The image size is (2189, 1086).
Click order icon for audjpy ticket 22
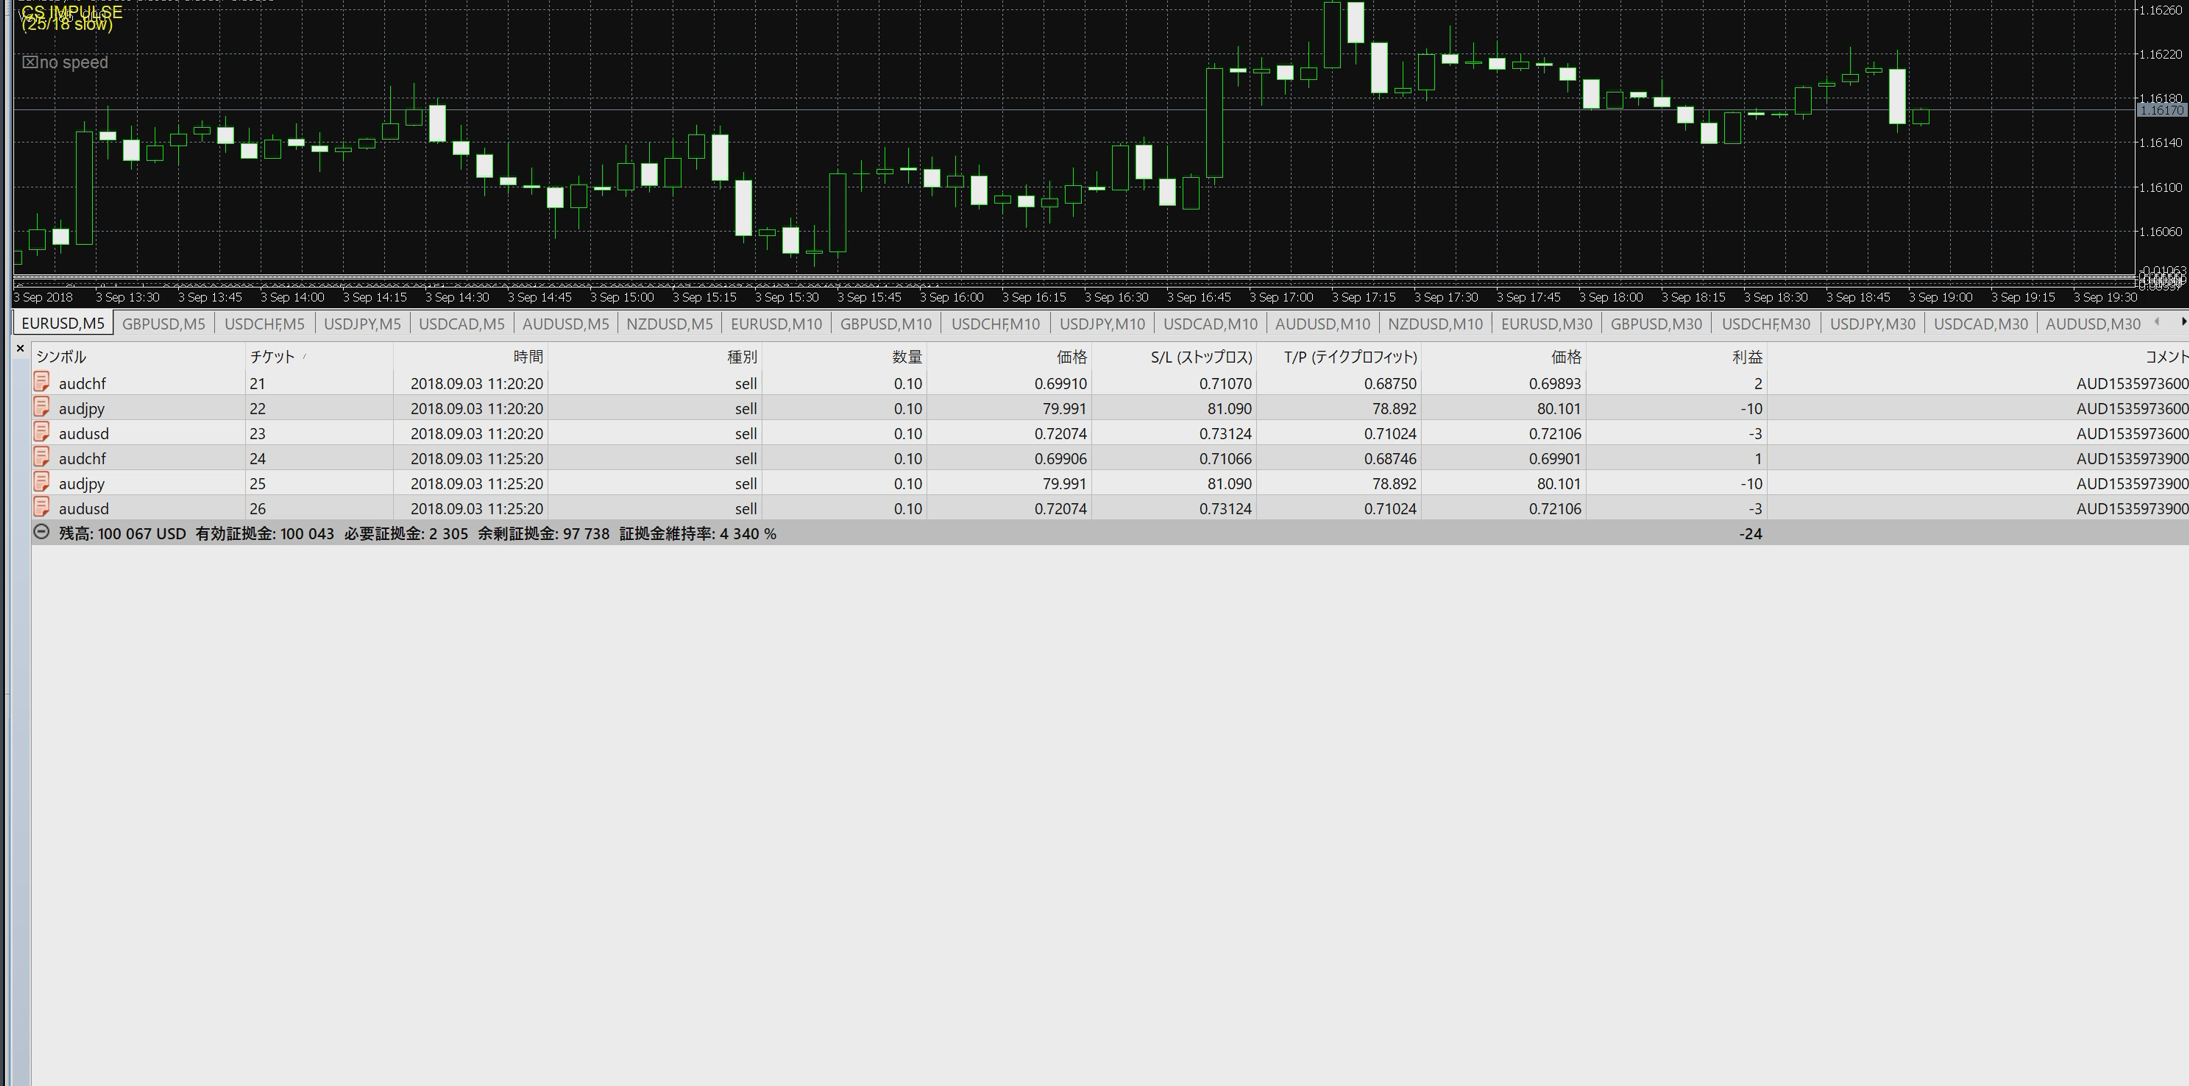click(42, 407)
